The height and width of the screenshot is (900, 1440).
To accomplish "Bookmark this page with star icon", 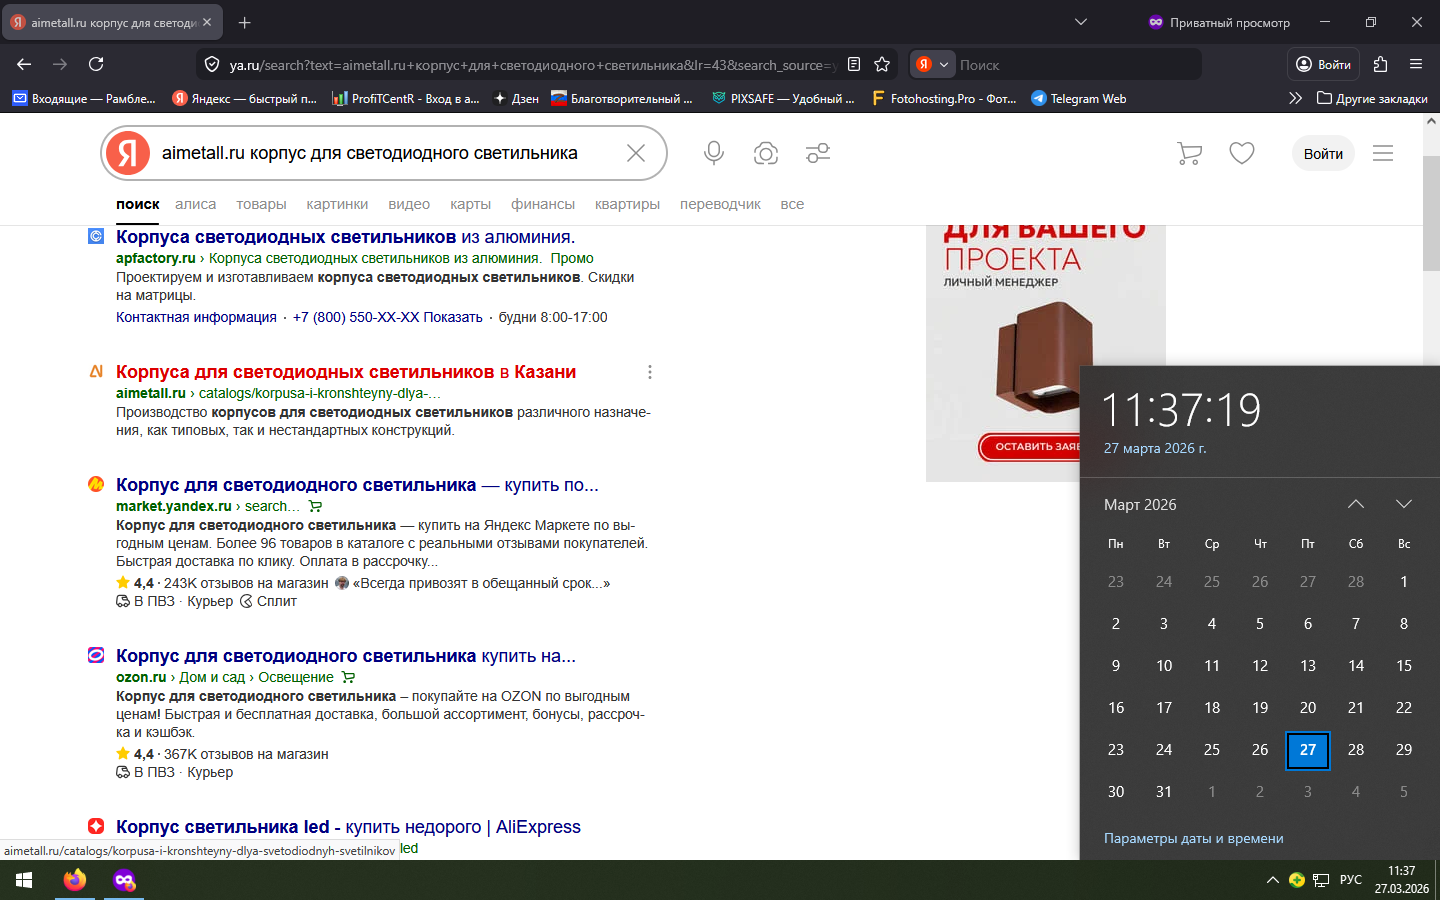I will click(x=882, y=64).
